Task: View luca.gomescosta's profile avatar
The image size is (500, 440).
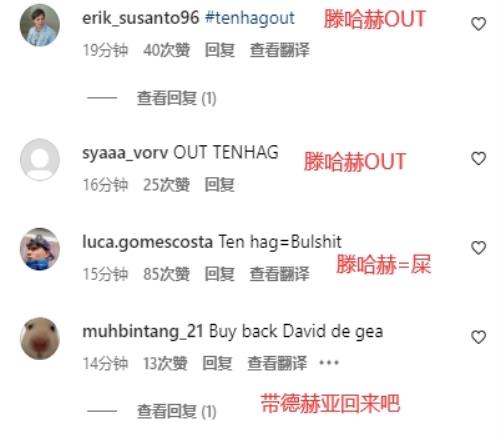Action: (40, 249)
